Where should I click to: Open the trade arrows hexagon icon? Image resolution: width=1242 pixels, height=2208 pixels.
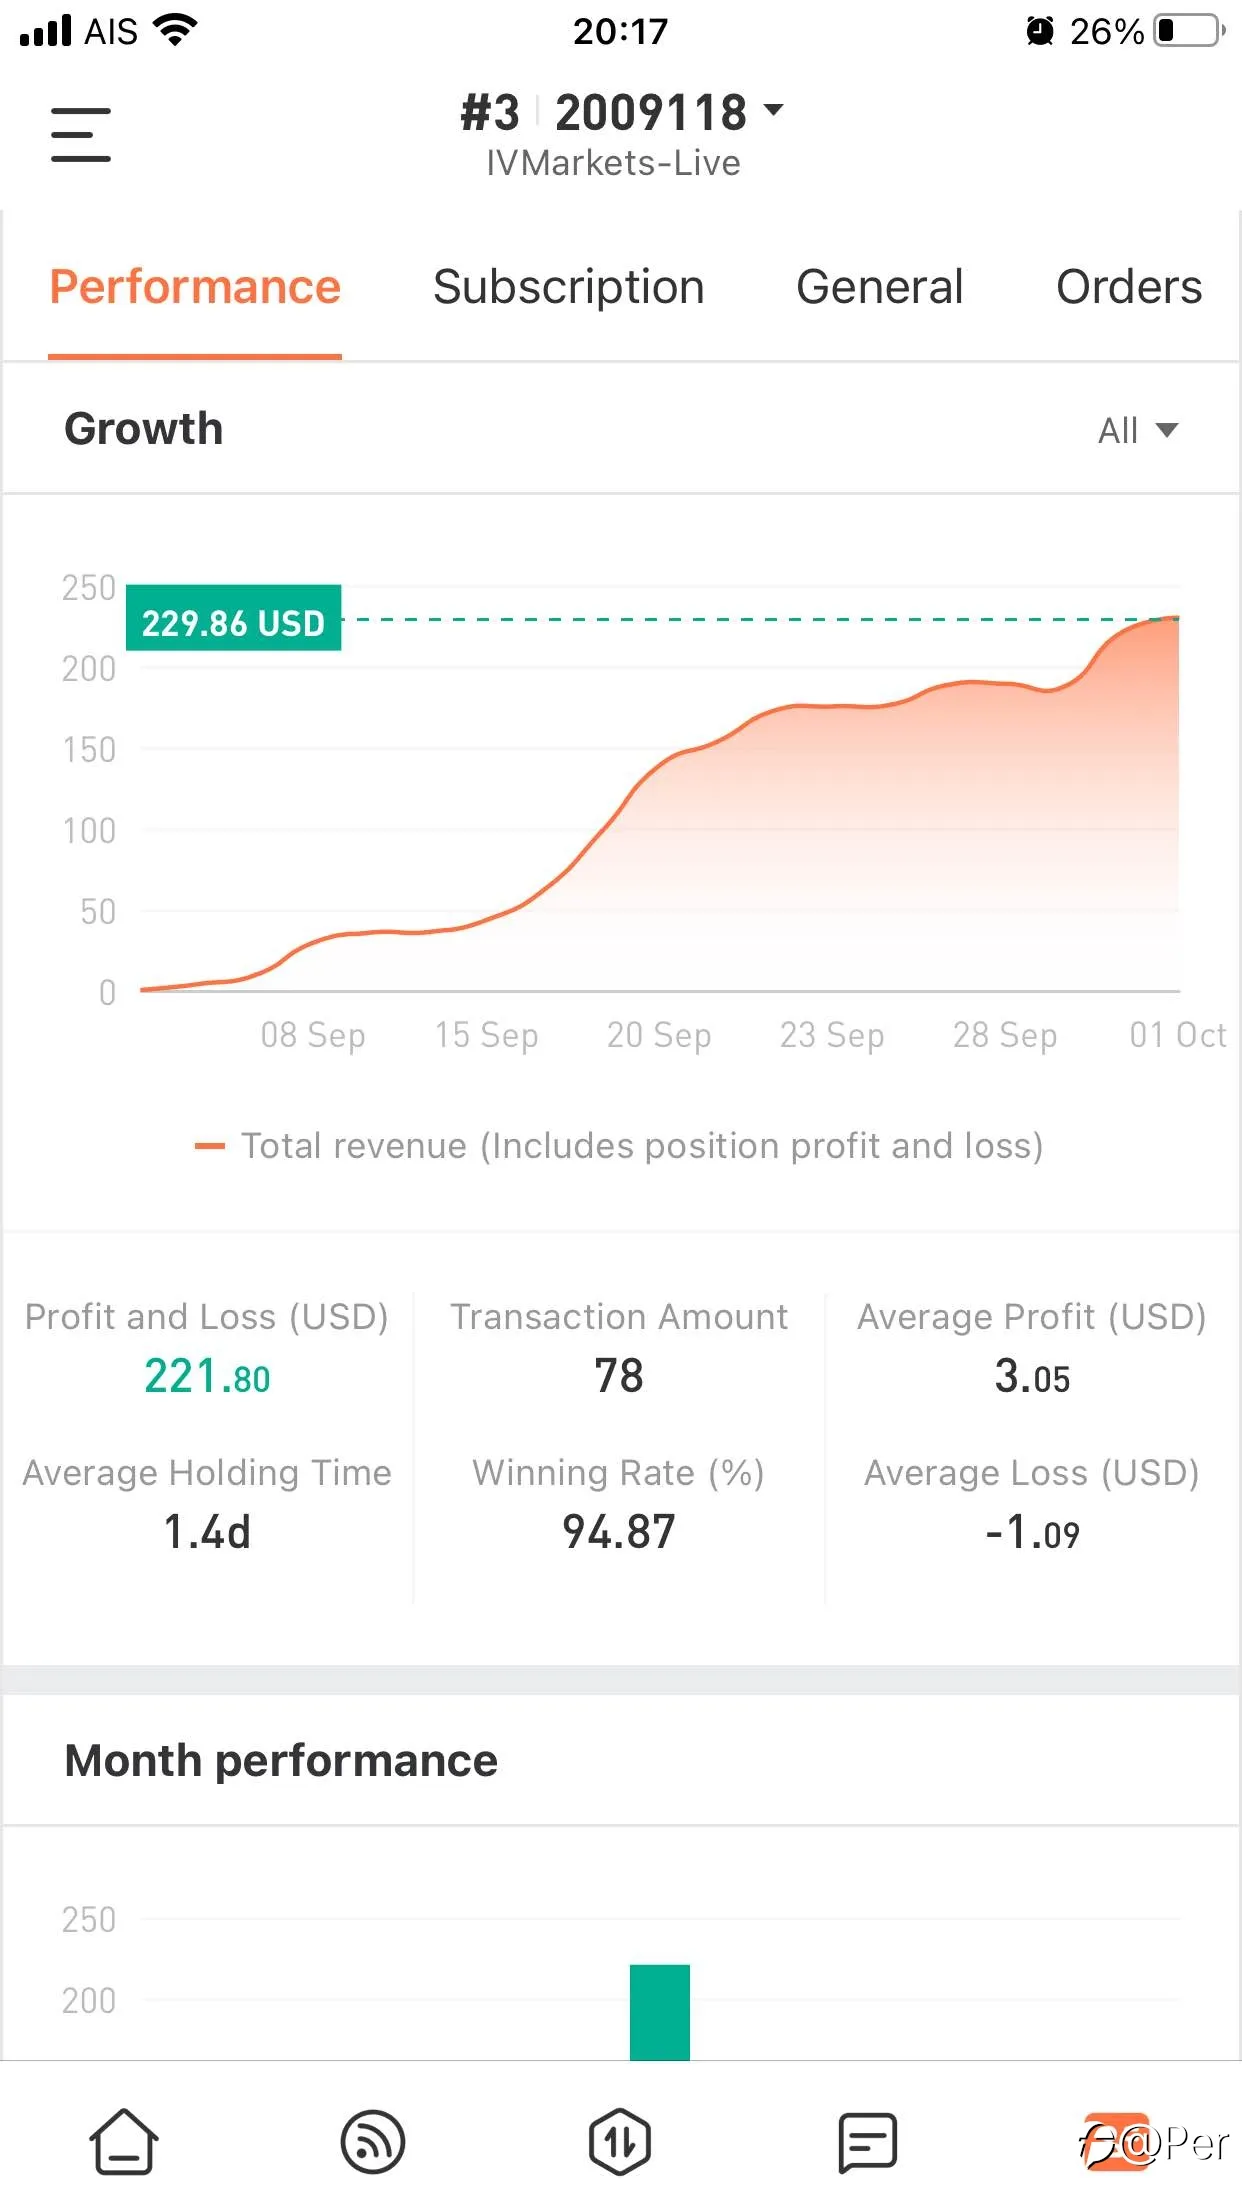[620, 2142]
